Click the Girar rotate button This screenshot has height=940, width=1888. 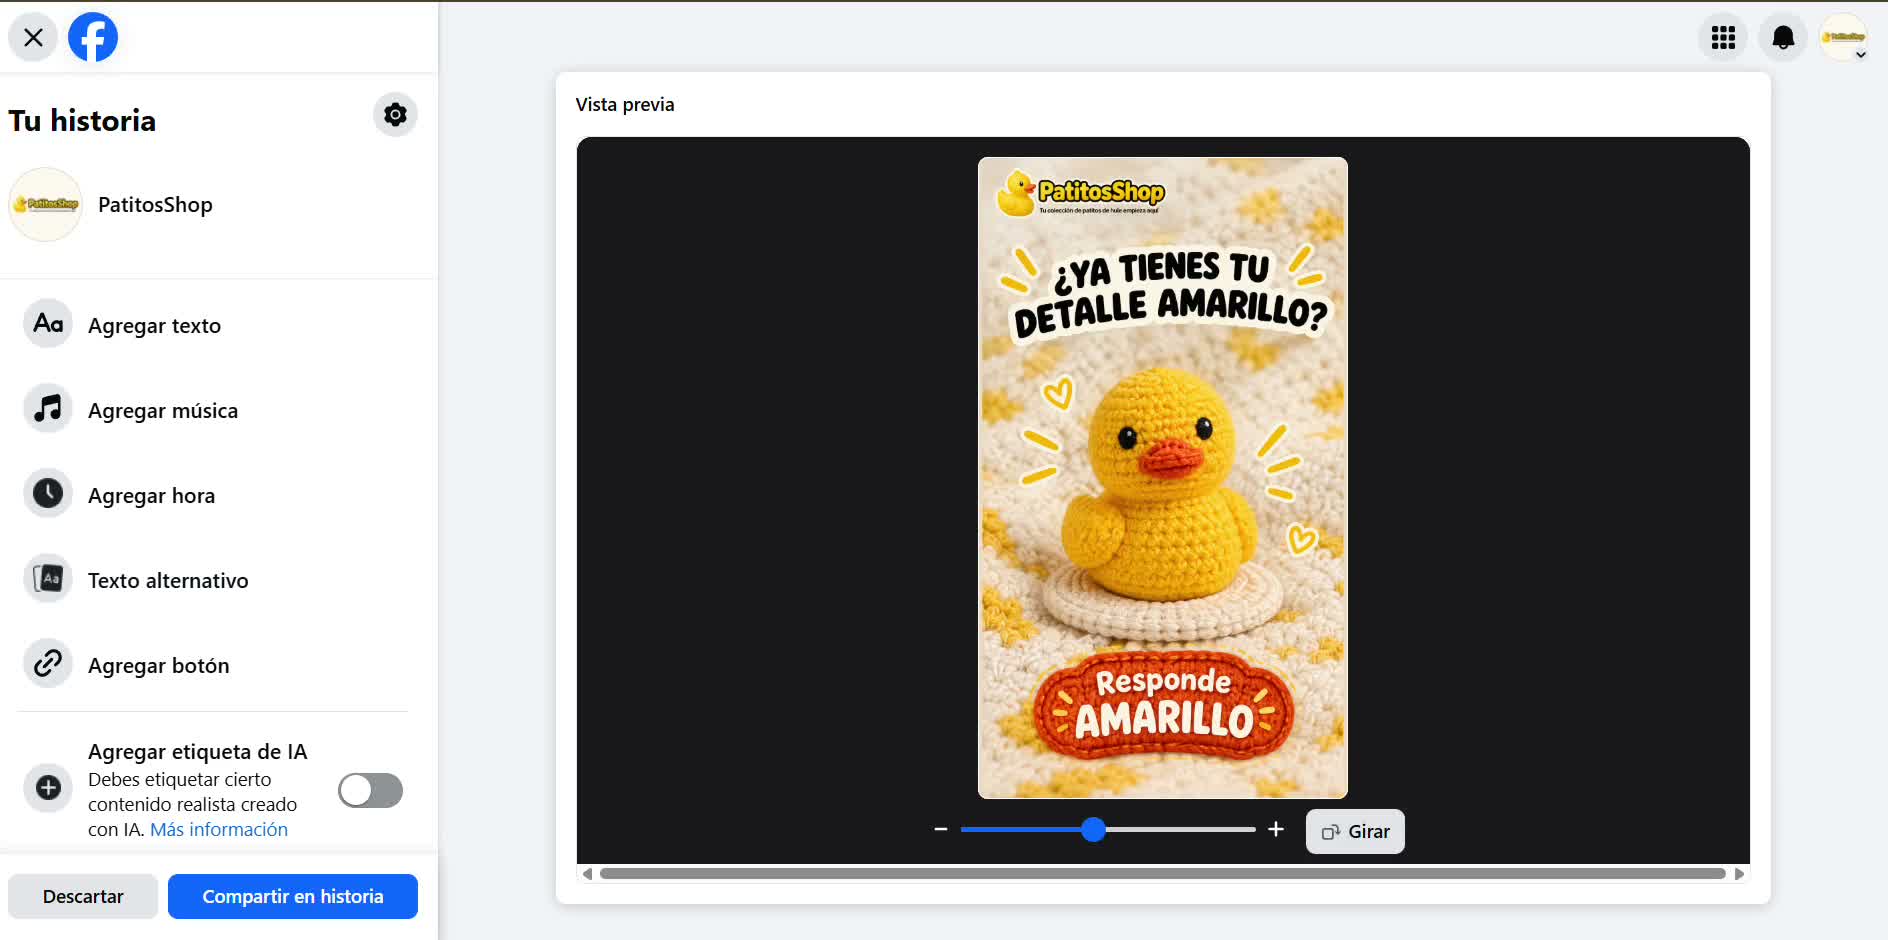(1355, 832)
